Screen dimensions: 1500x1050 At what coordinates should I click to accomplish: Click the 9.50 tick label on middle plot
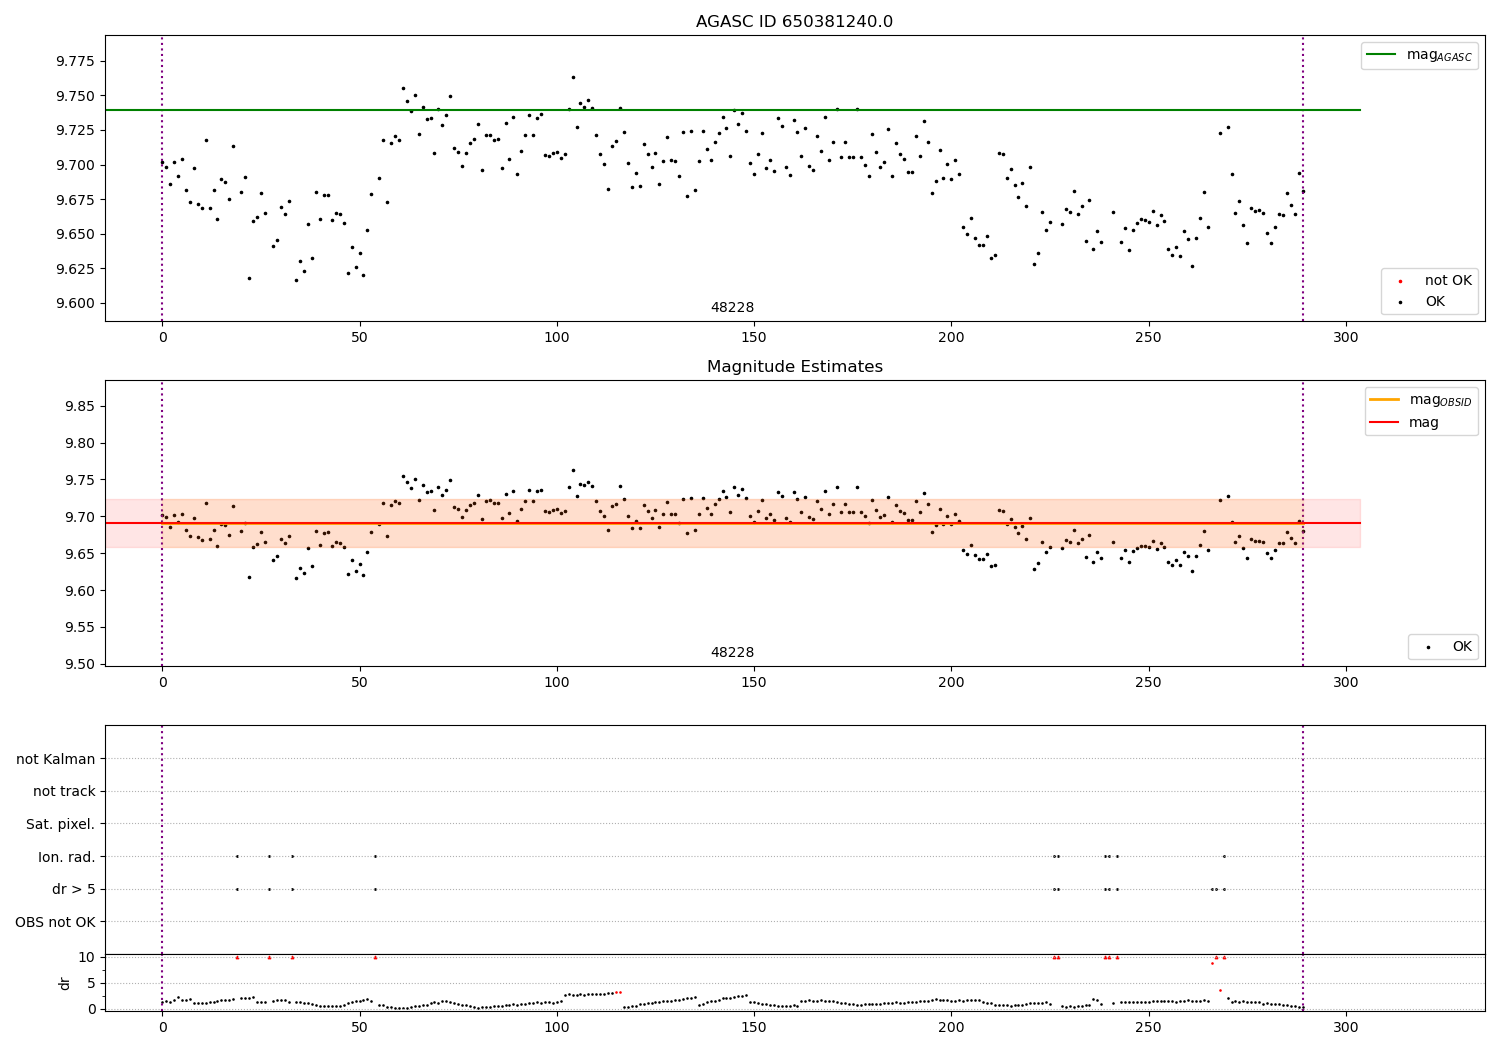coord(79,664)
